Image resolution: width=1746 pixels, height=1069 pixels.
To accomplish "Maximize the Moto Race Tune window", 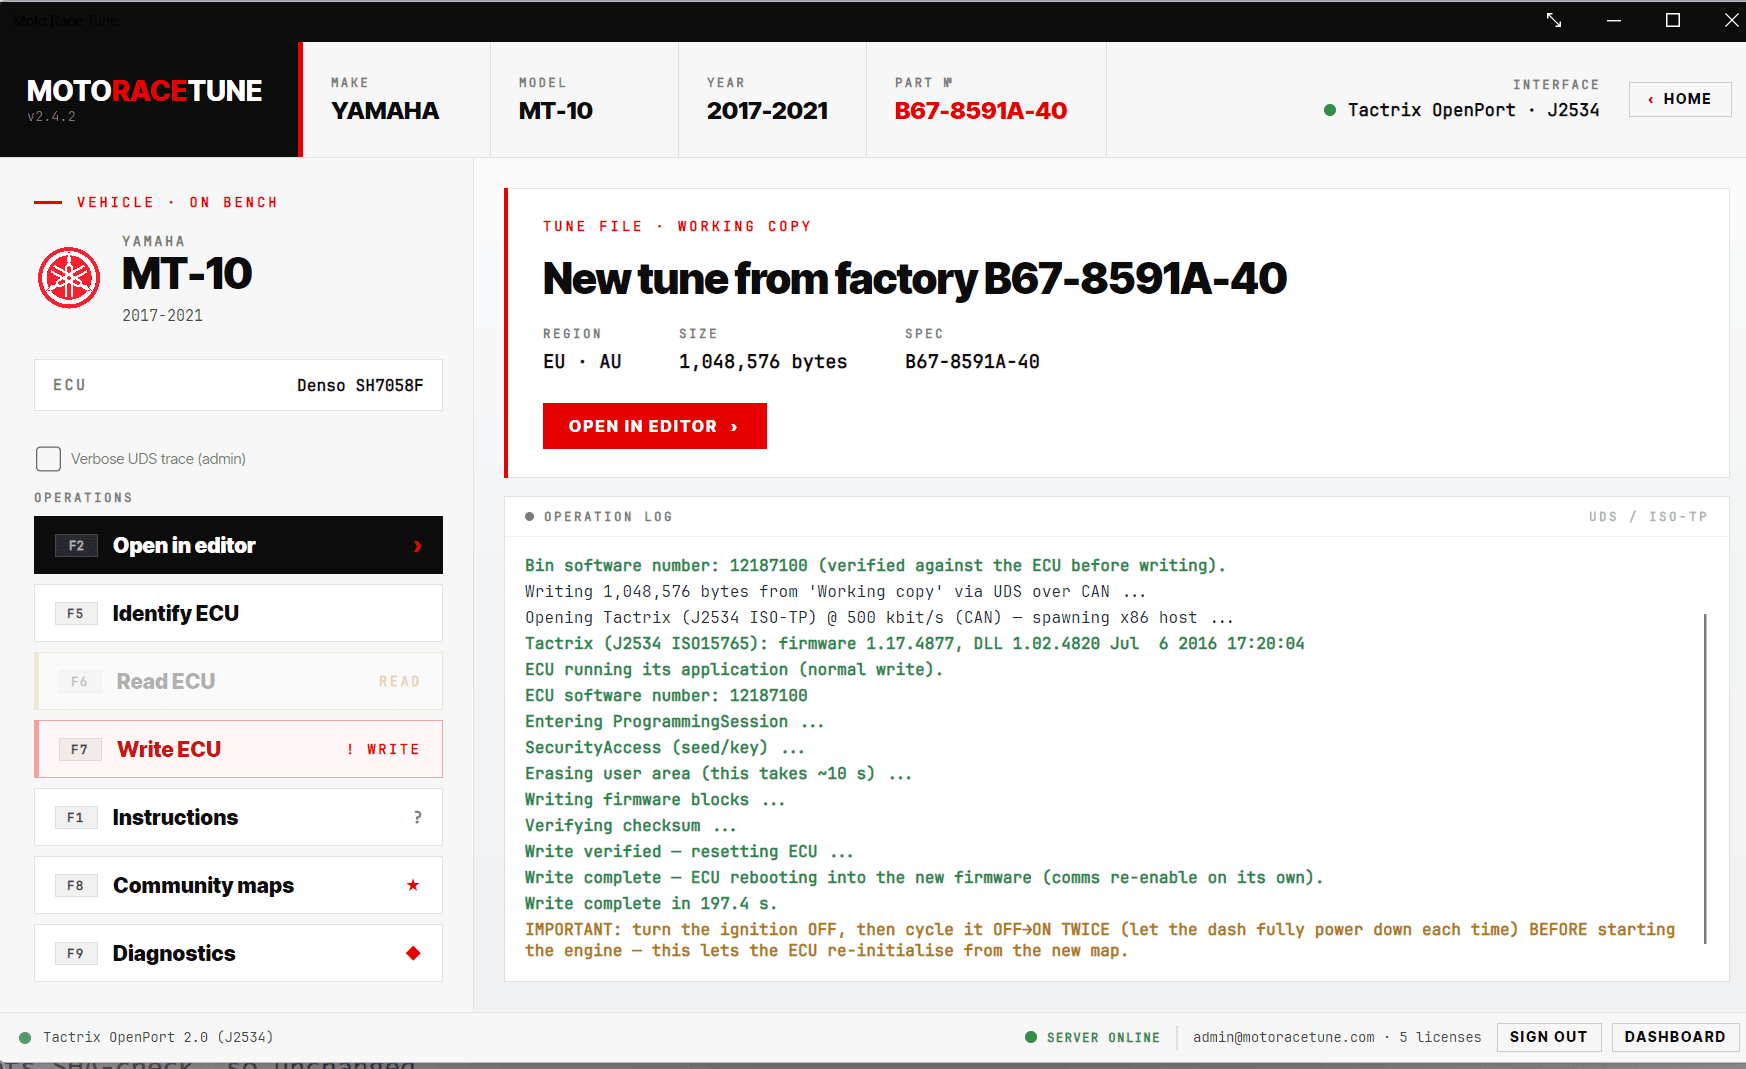I will (x=1672, y=20).
